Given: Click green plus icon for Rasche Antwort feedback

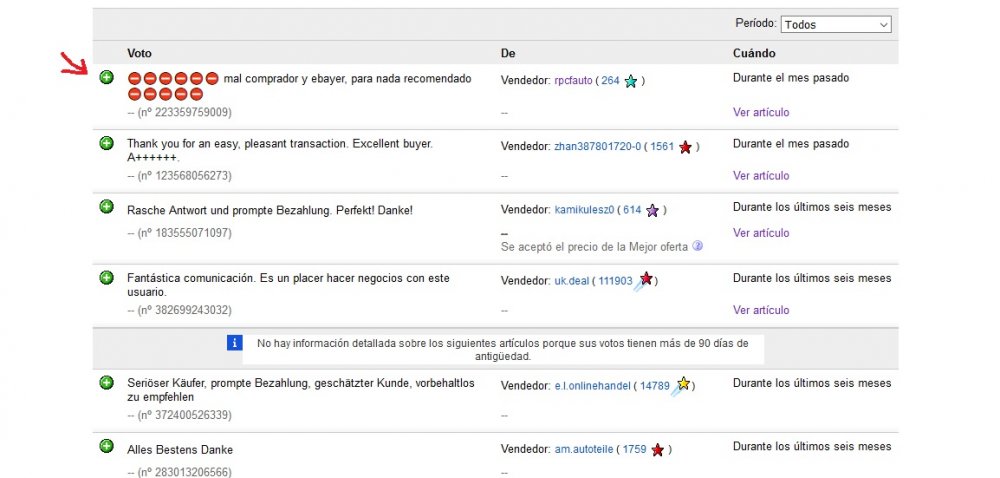Looking at the screenshot, I should 107,206.
